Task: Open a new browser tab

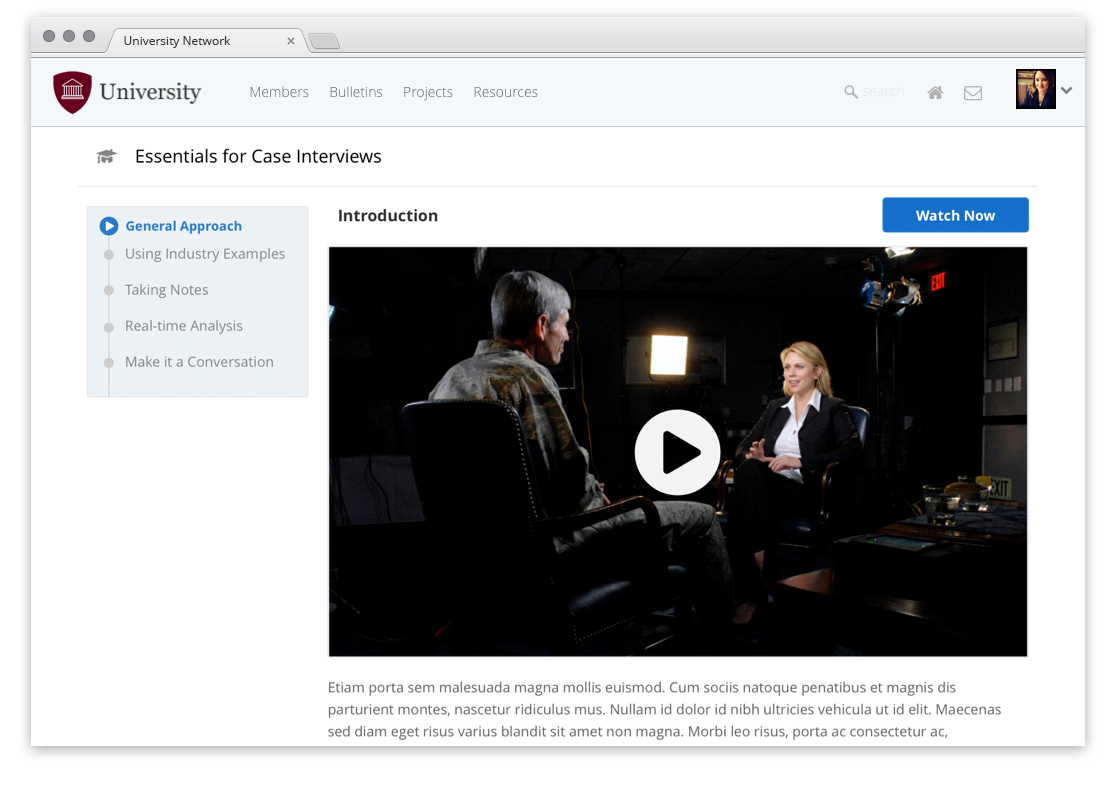Action: pos(324,41)
